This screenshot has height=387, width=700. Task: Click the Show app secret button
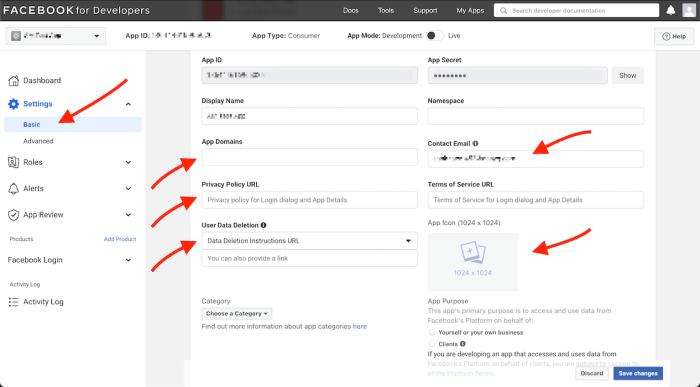(x=627, y=75)
